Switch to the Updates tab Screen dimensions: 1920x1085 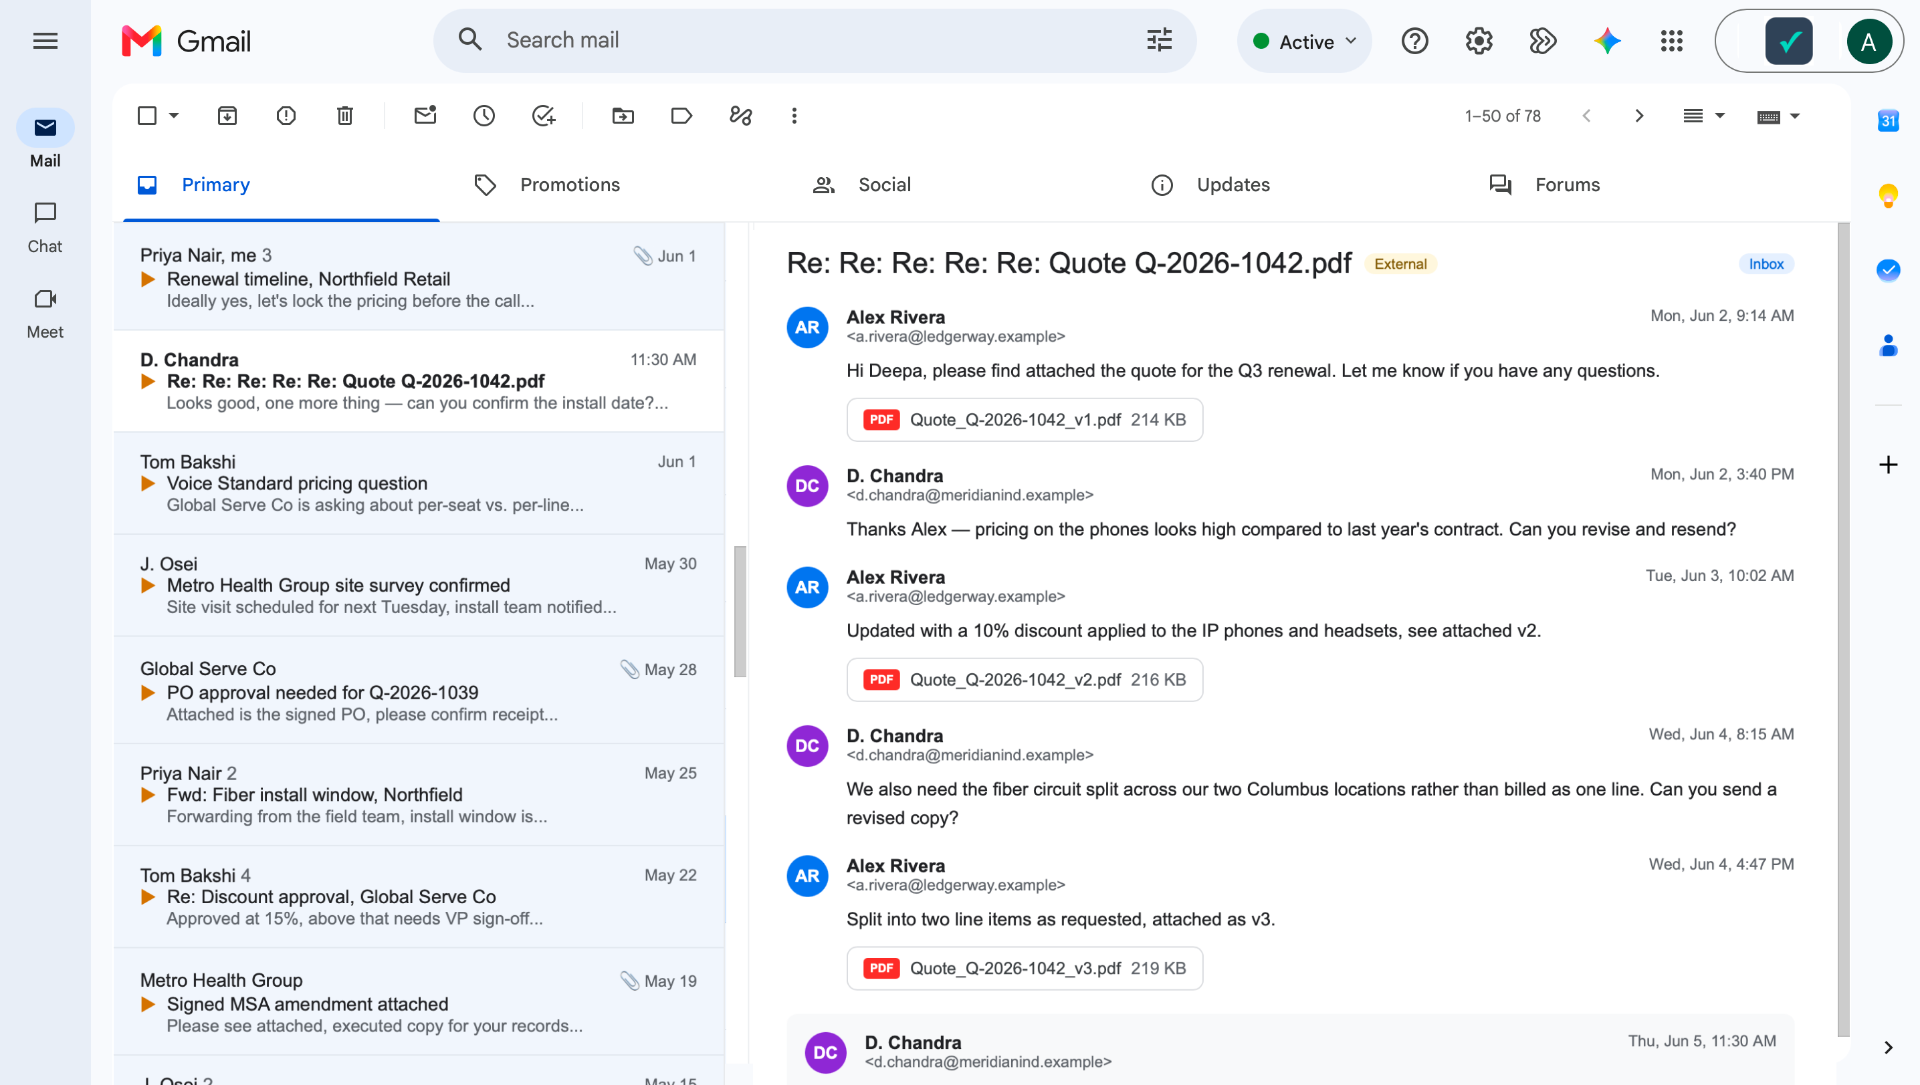point(1210,185)
